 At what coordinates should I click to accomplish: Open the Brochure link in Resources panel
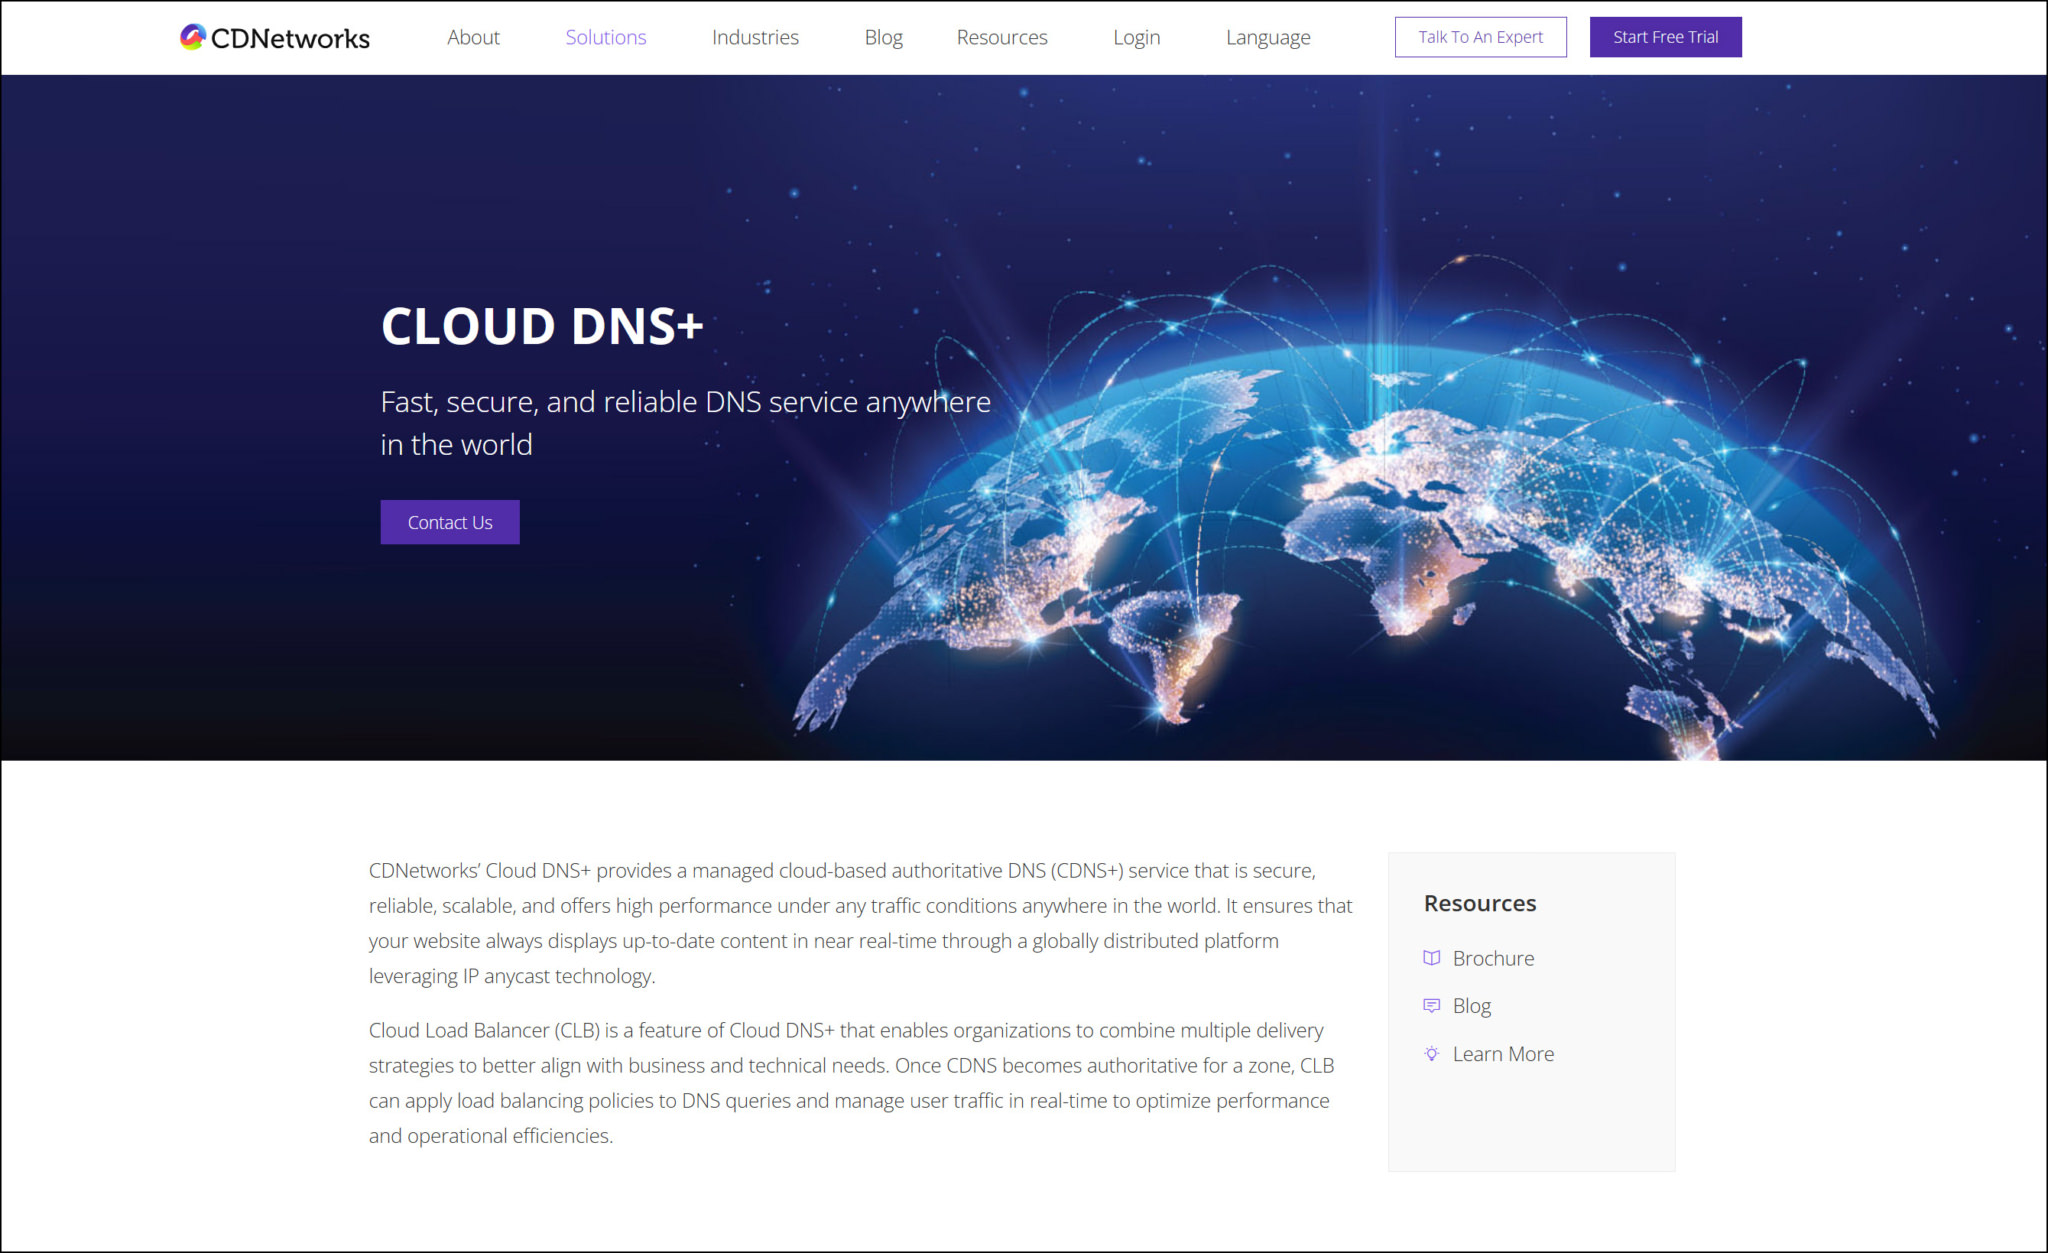coord(1493,957)
